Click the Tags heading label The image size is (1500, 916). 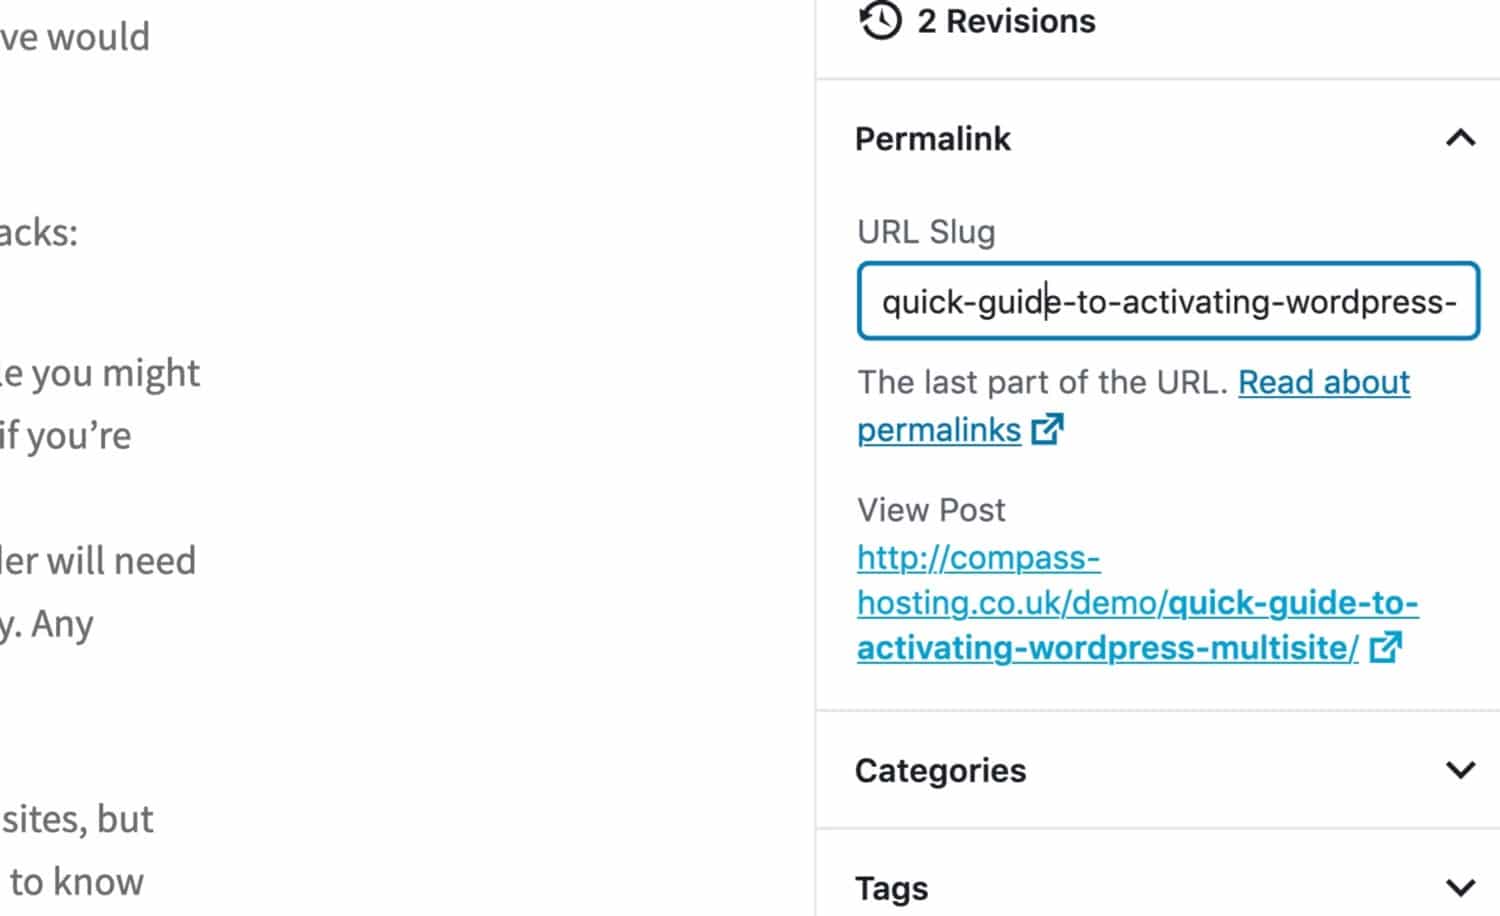click(891, 885)
